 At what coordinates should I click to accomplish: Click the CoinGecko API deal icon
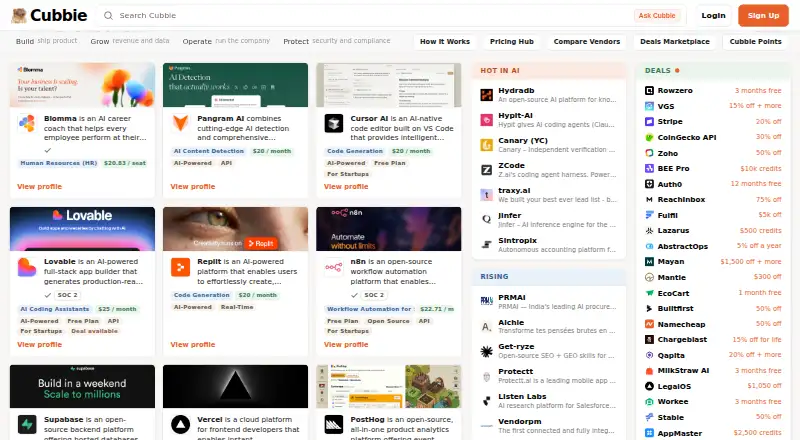click(x=649, y=137)
